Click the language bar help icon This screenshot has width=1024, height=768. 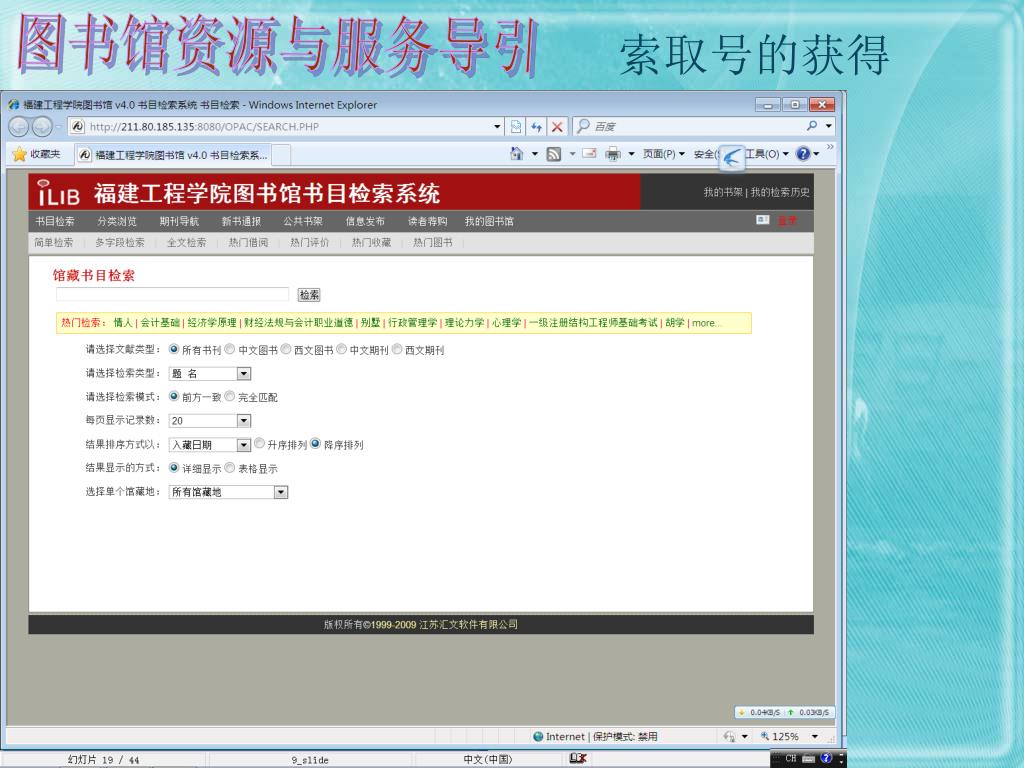coord(826,758)
